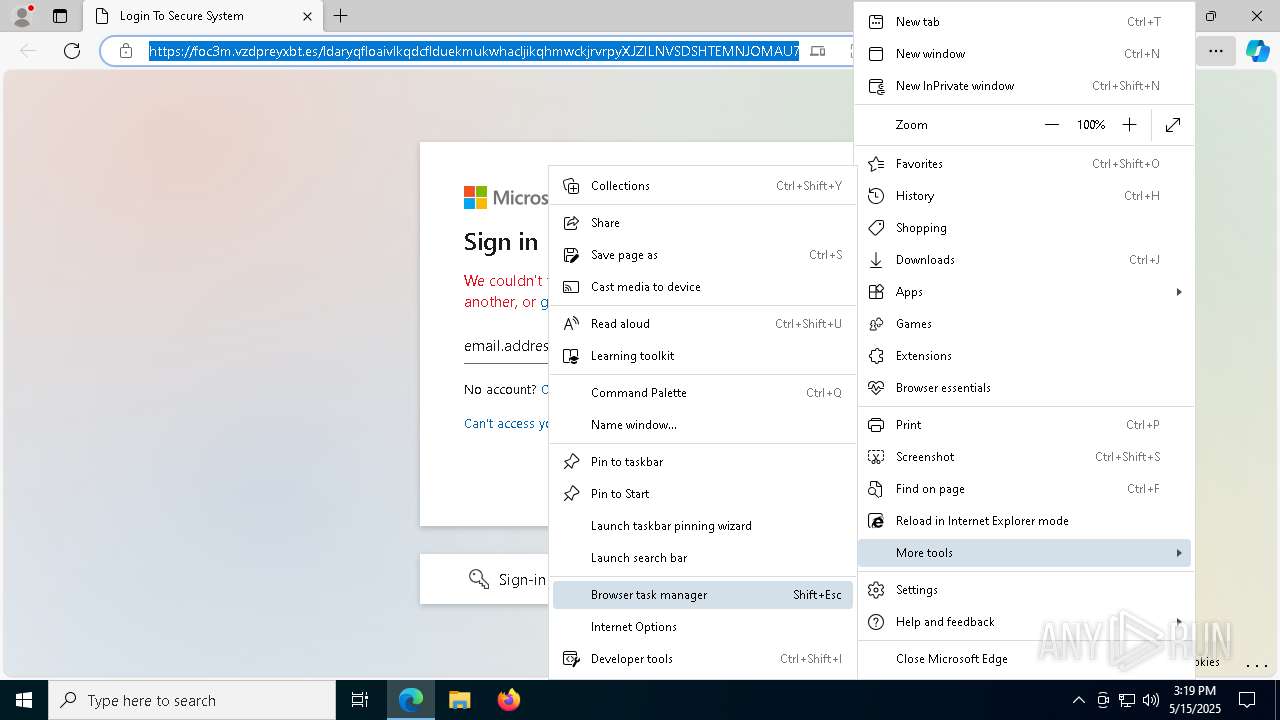The image size is (1280, 720).
Task: Open the Windows Start menu
Action: tap(24, 700)
